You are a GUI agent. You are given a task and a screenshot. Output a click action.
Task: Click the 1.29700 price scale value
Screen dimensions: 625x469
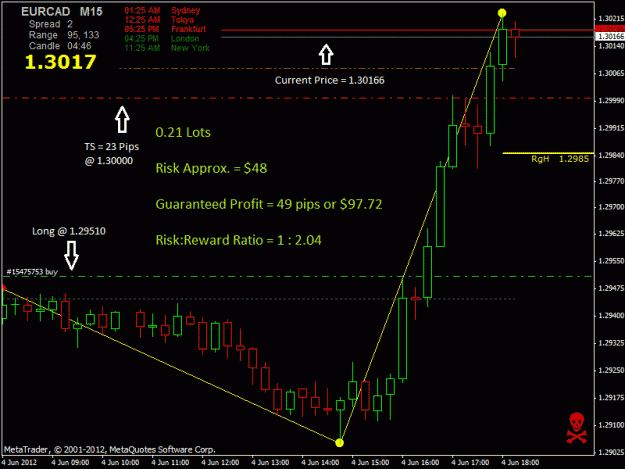coord(611,207)
